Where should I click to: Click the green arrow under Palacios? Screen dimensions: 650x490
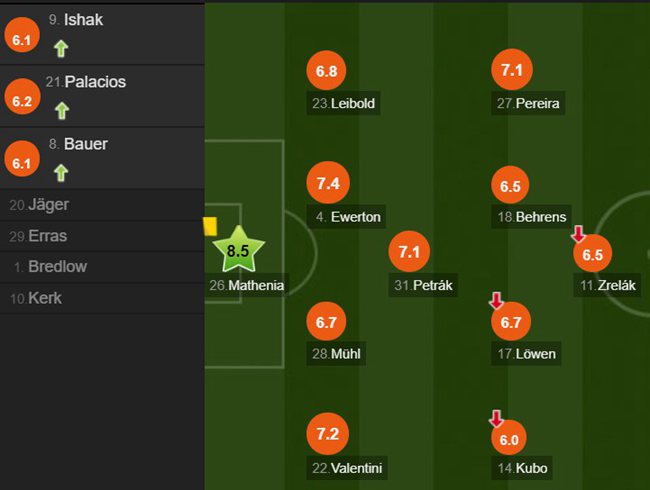(x=62, y=111)
